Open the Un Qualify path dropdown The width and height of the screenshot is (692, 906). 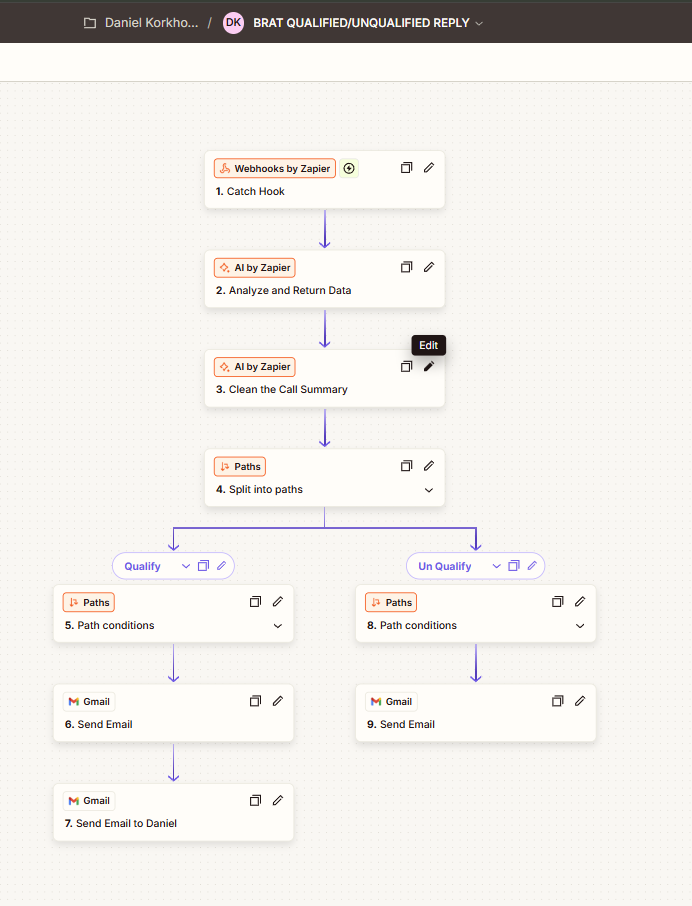pos(496,566)
